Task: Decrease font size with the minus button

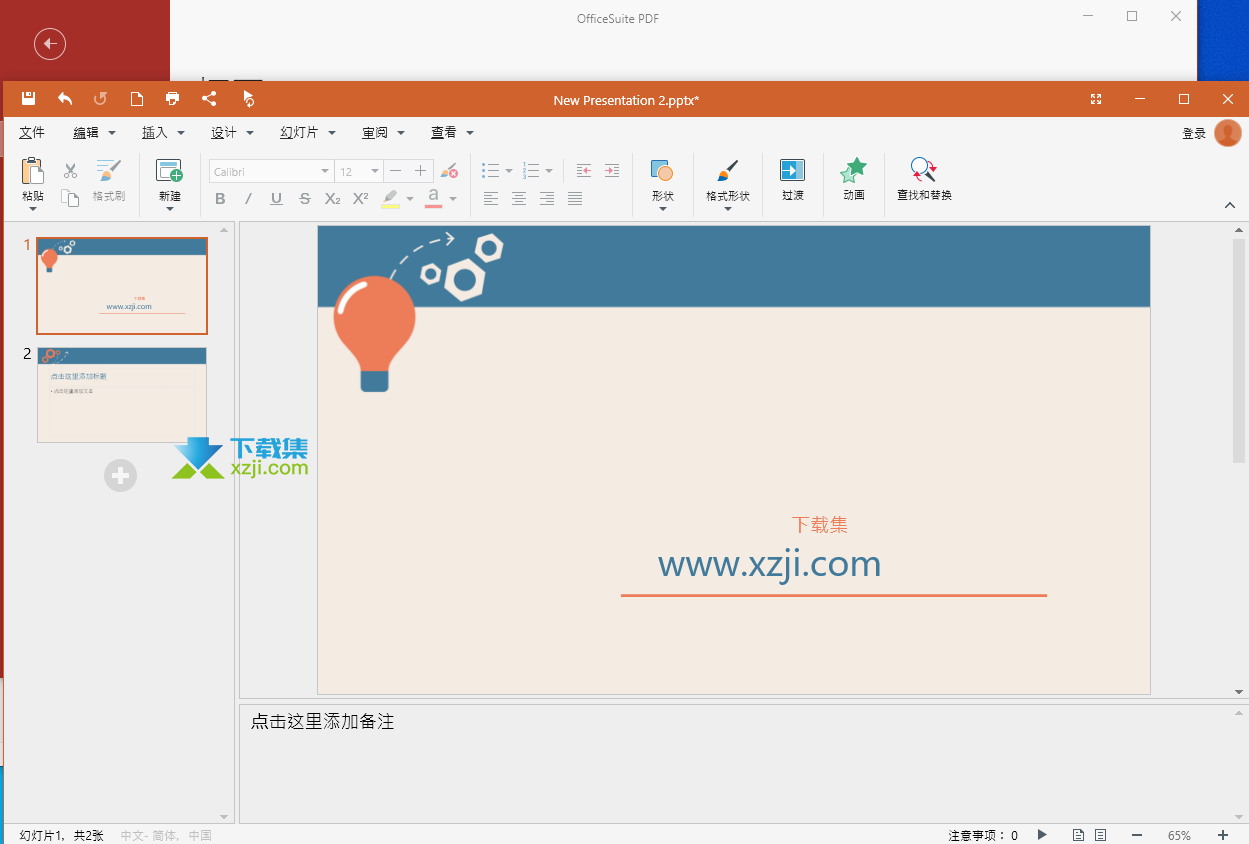Action: pos(396,171)
